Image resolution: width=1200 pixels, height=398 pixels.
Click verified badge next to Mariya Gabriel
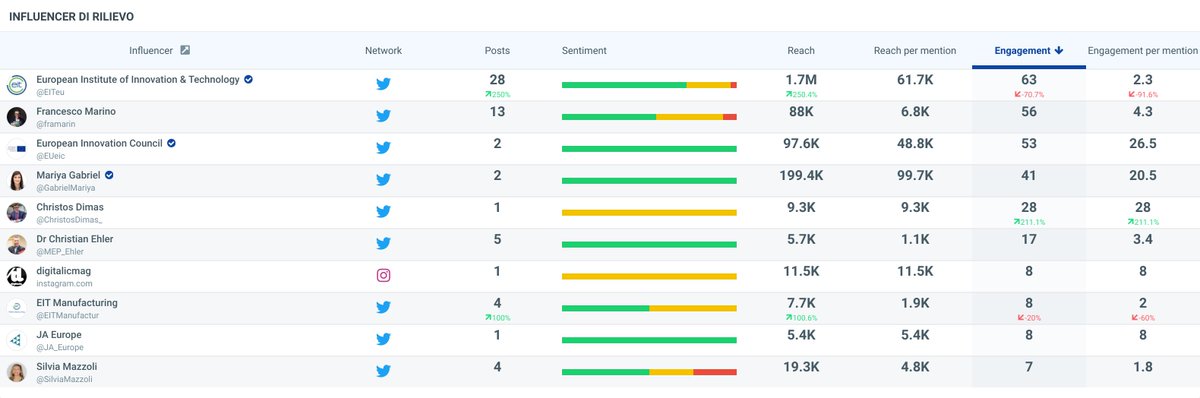coord(109,175)
